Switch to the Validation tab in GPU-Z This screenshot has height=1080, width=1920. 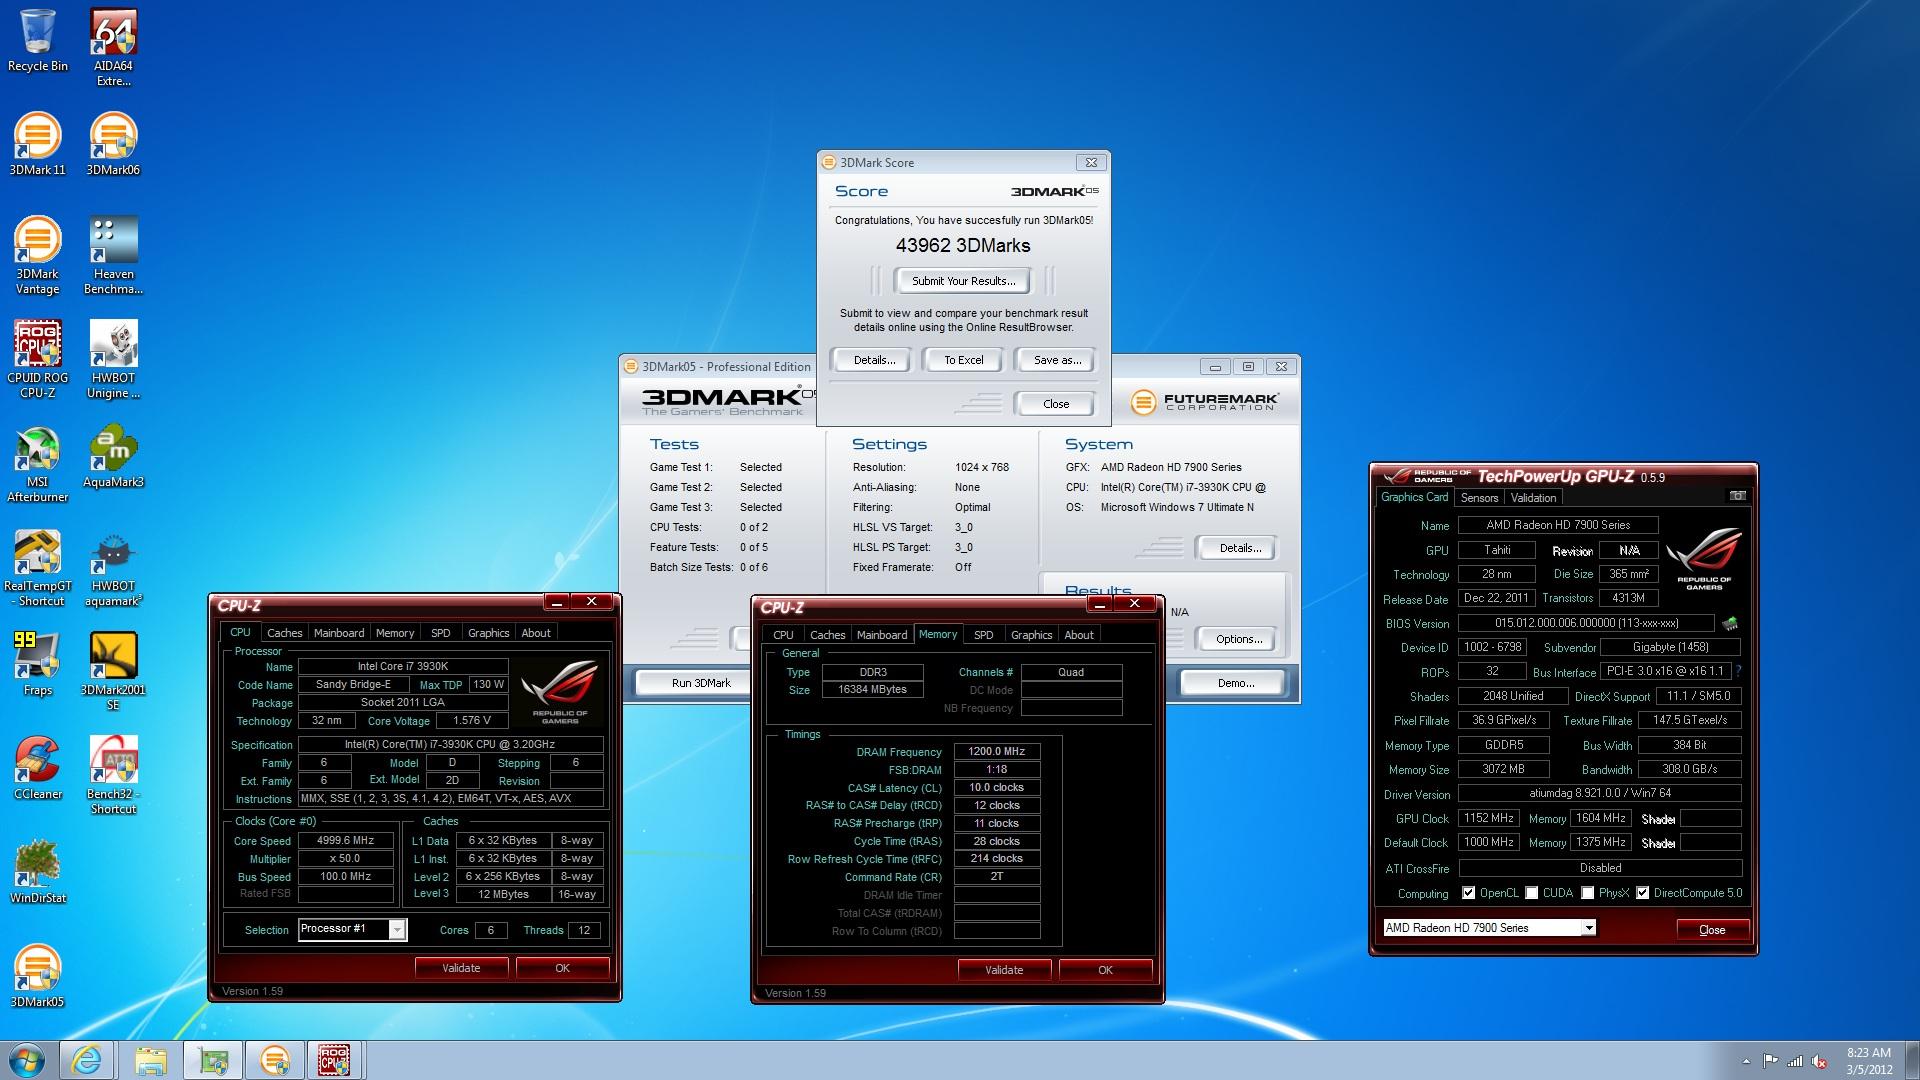click(1533, 498)
